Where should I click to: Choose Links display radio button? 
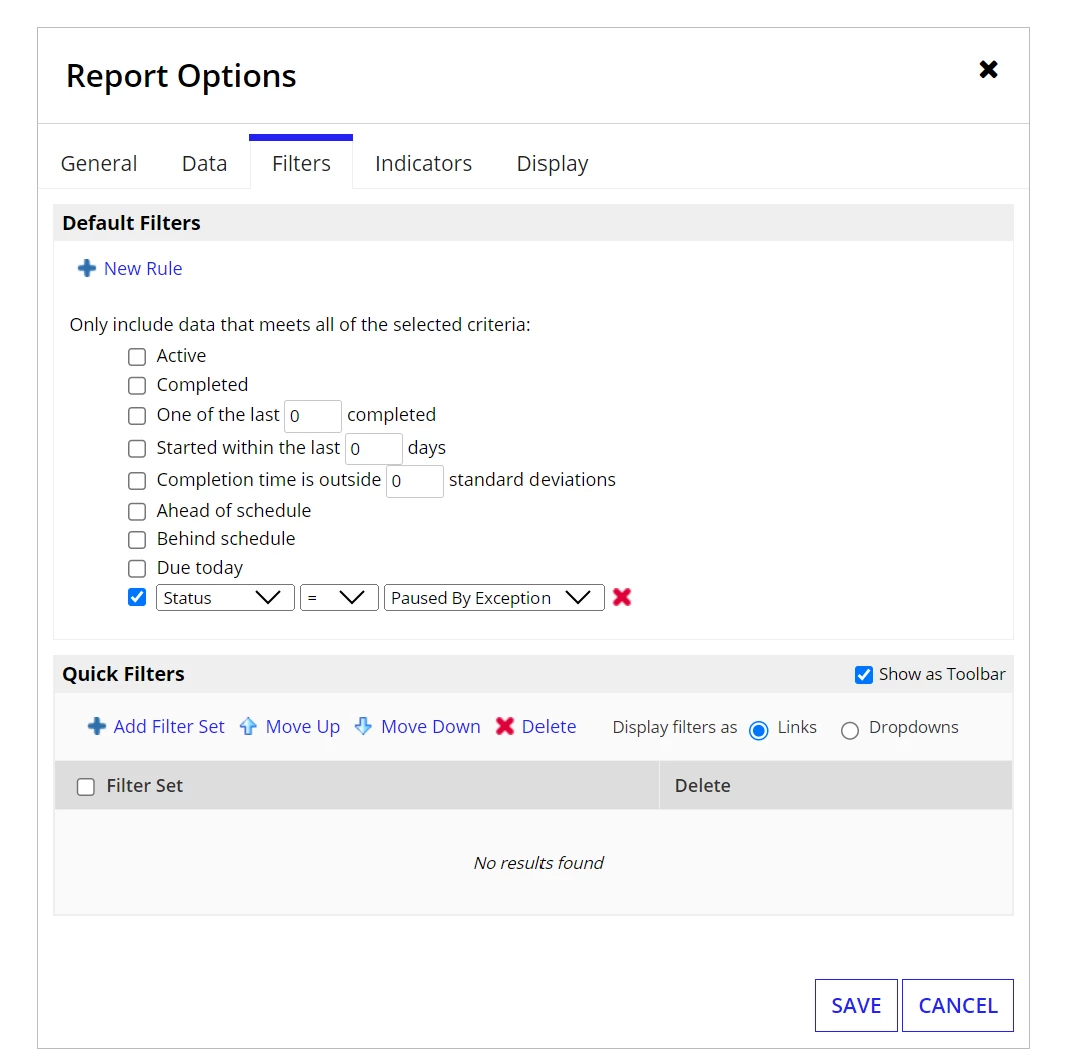pos(759,730)
